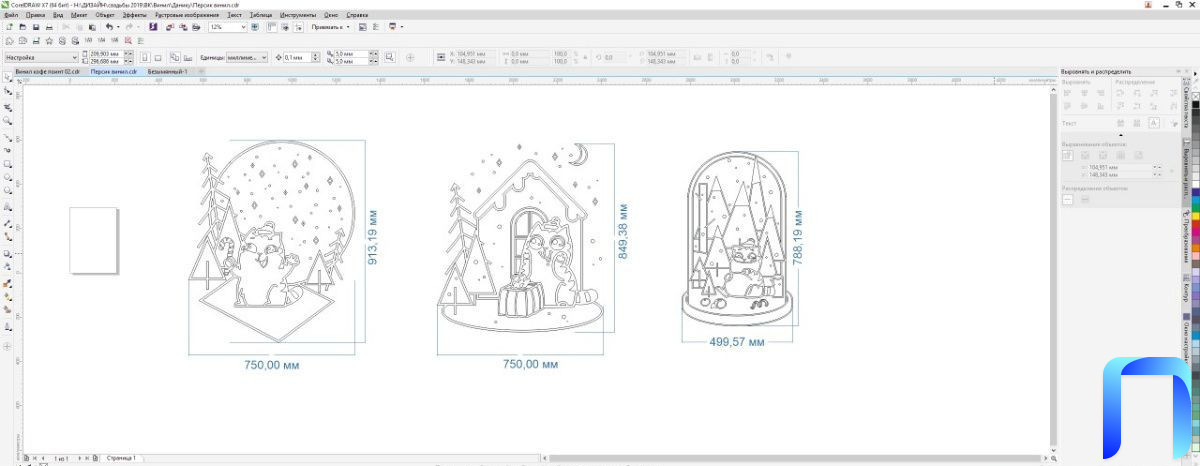Click the black swatch in color palette

coord(1195,104)
